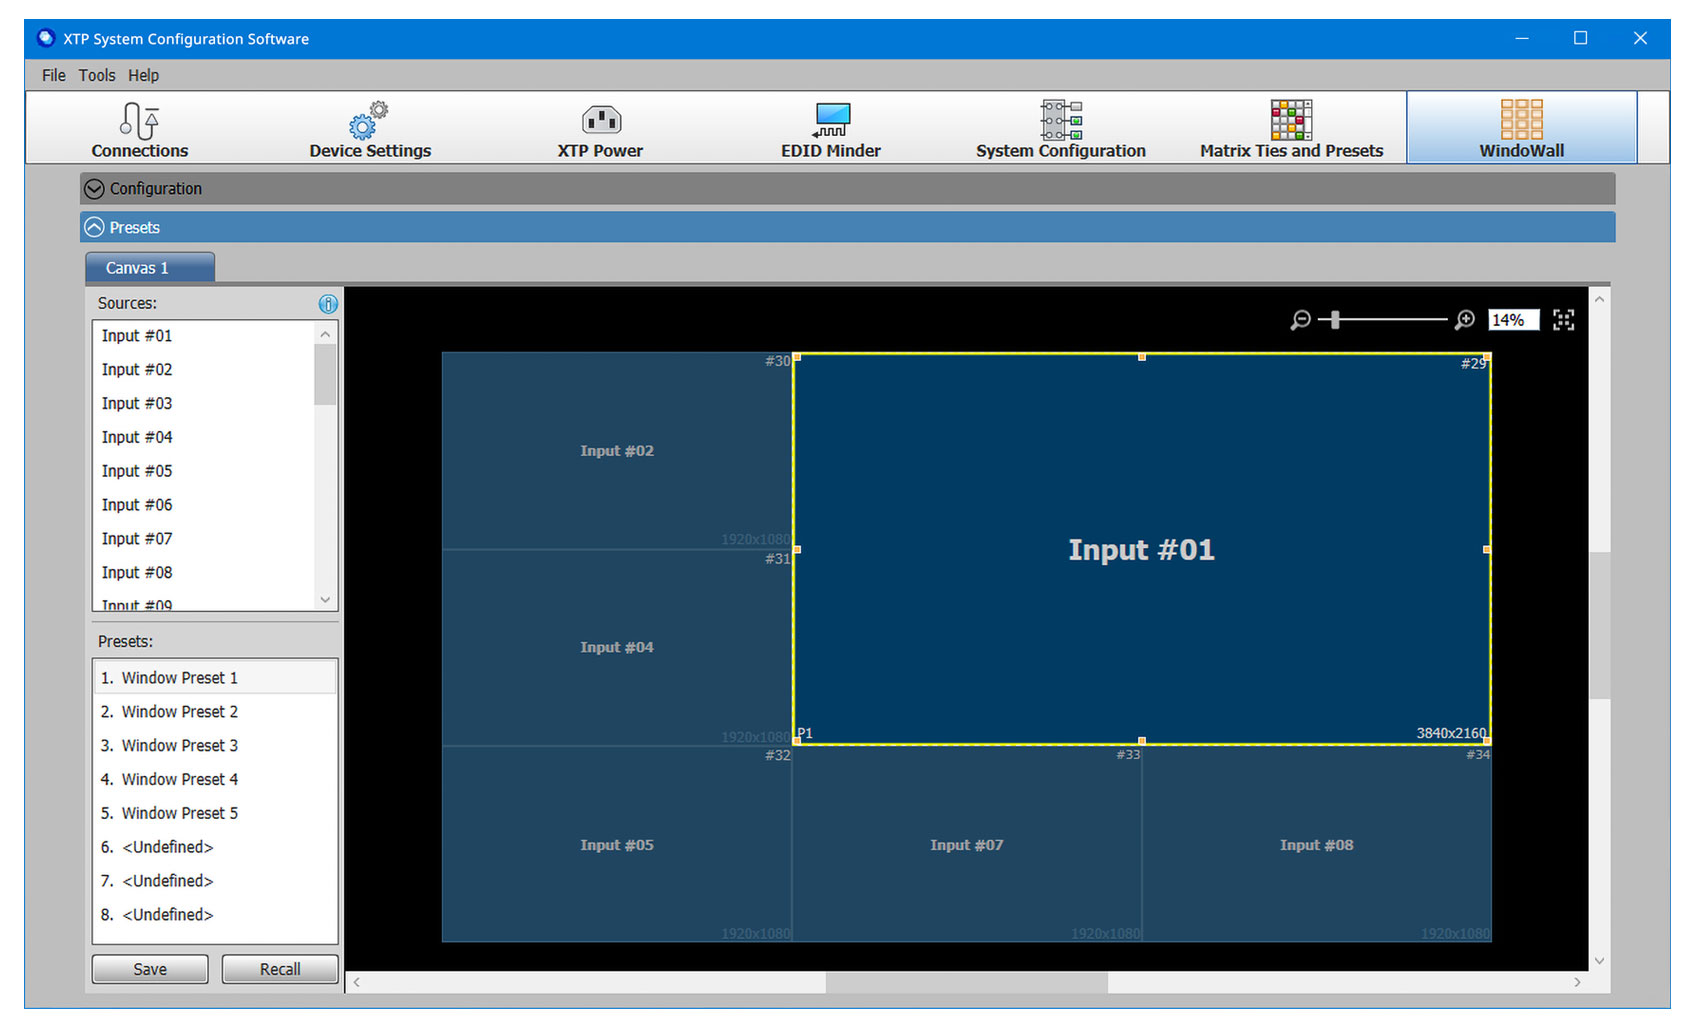Click the Save preset button
Image resolution: width=1696 pixels, height=1028 pixels.
tap(150, 969)
